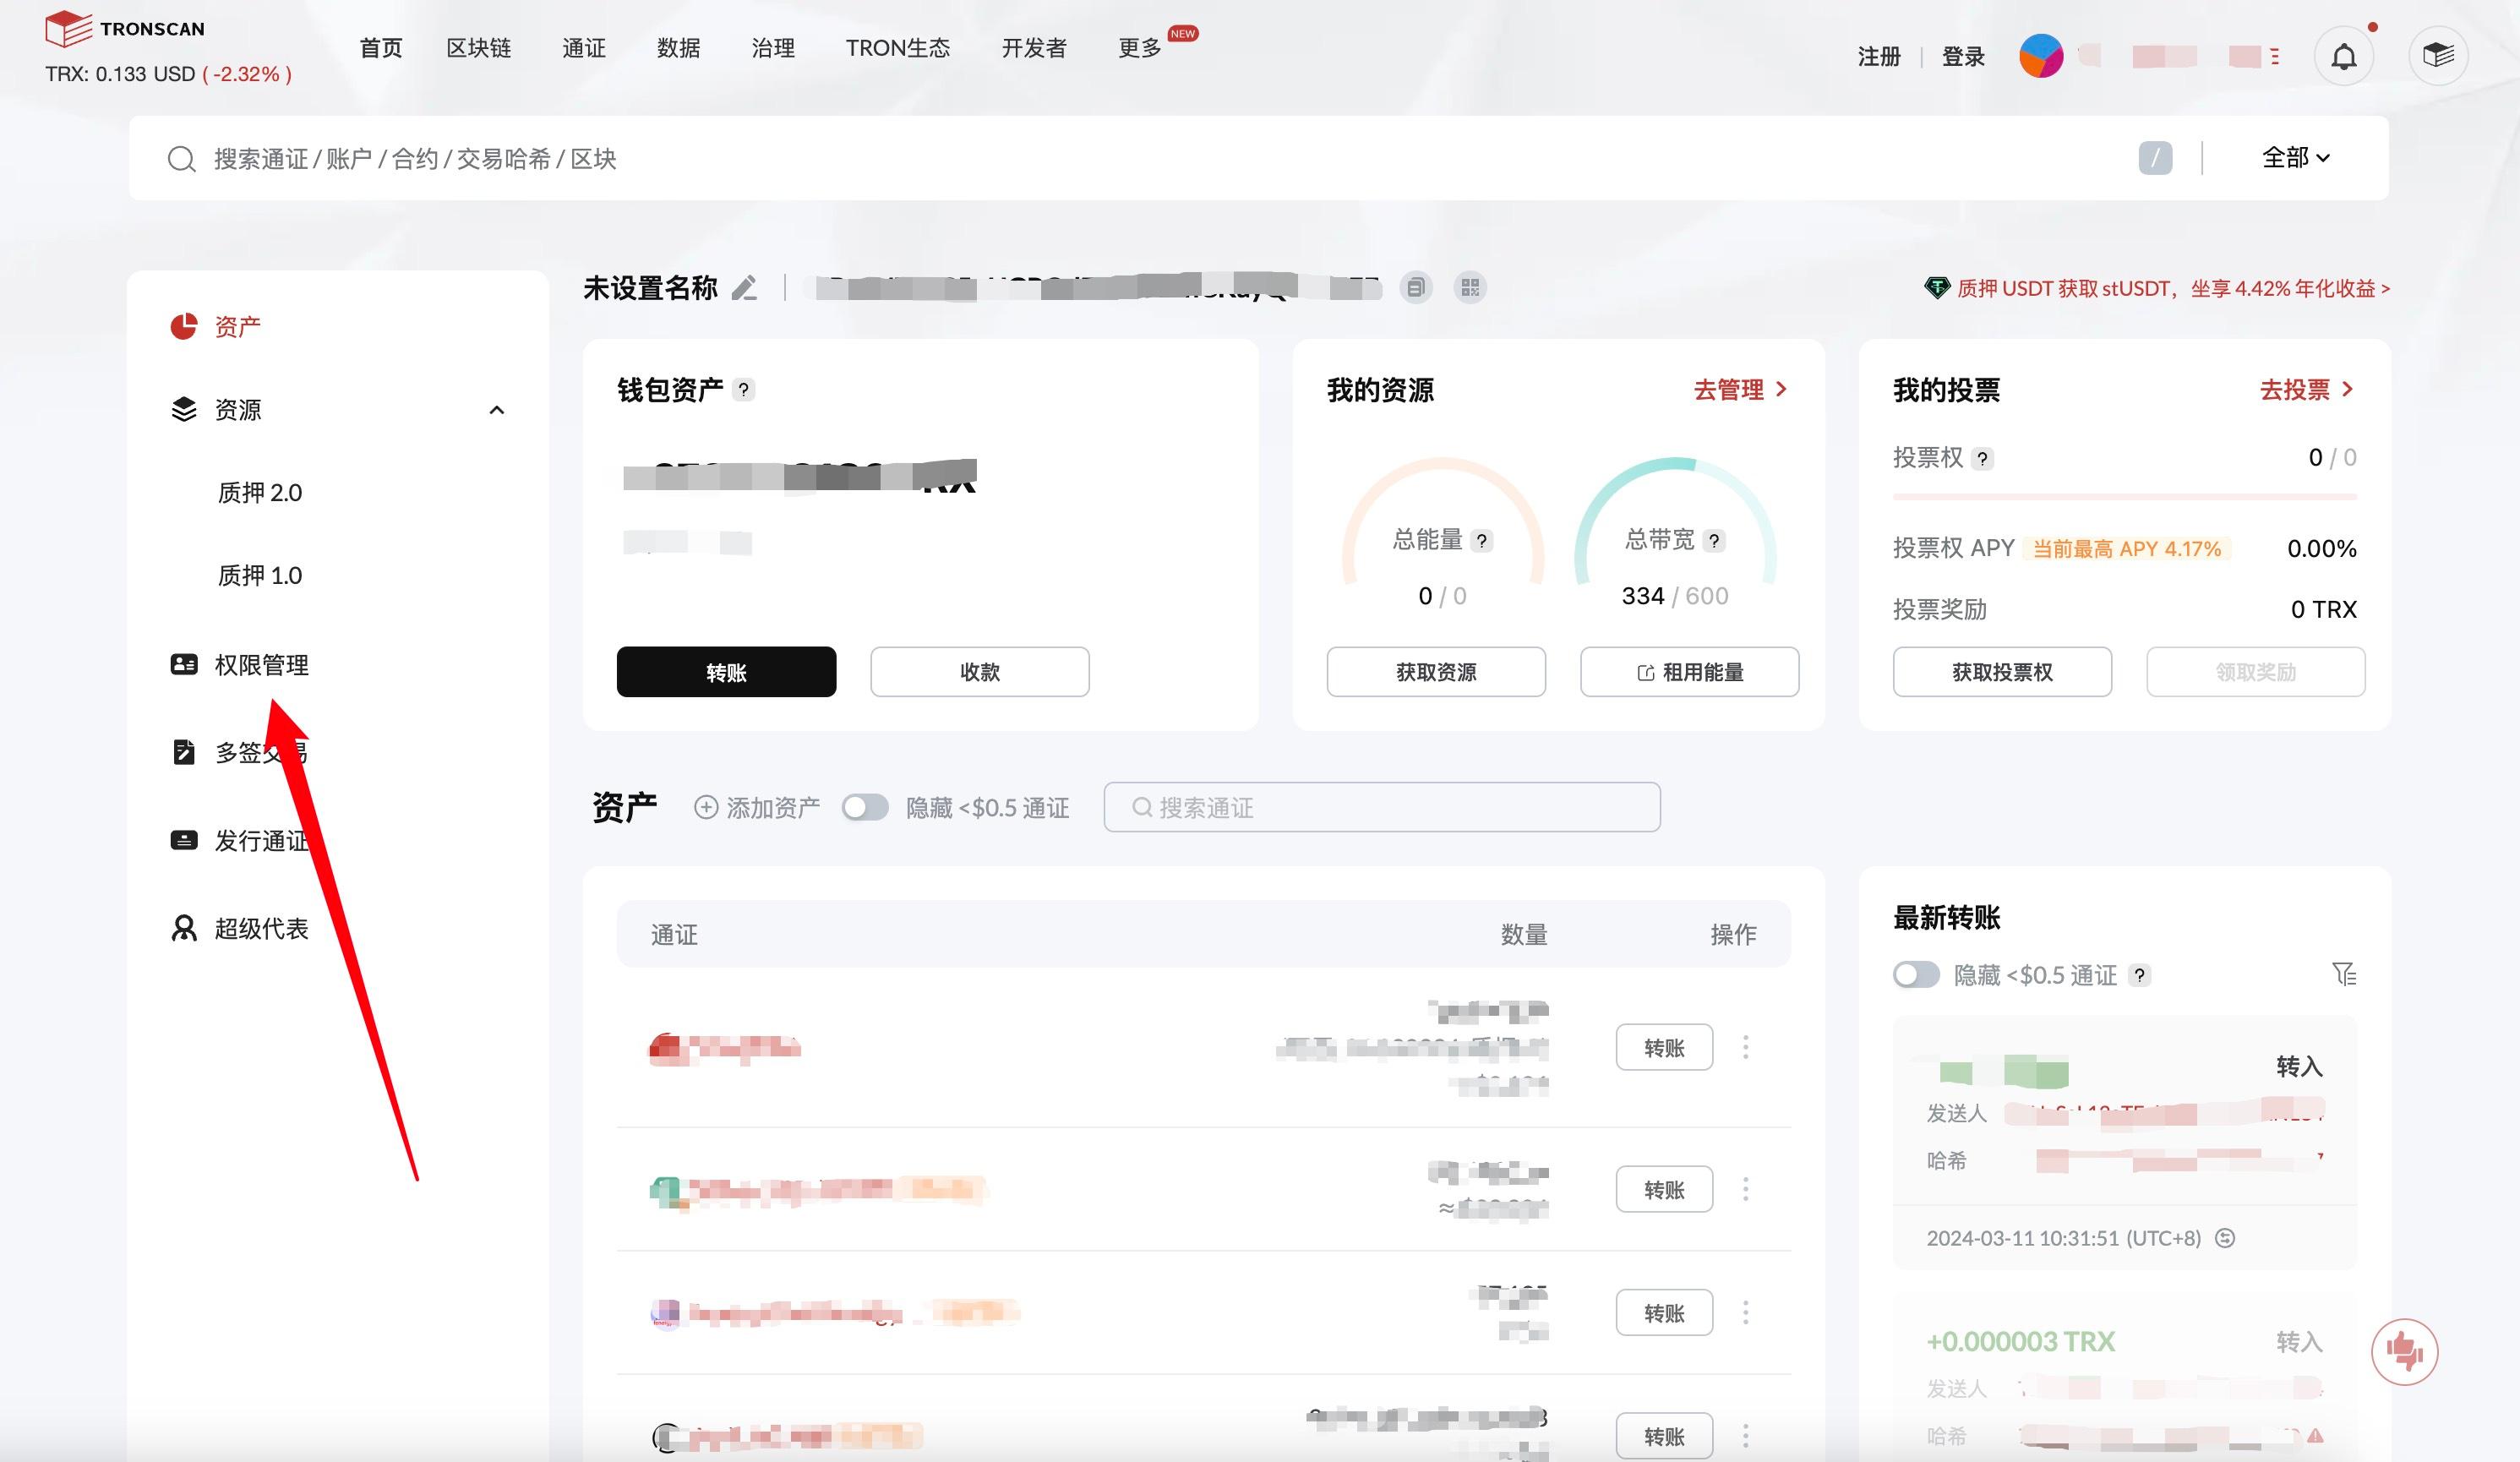Click the 注册 link
This screenshot has width=2520, height=1462.
click(1879, 56)
